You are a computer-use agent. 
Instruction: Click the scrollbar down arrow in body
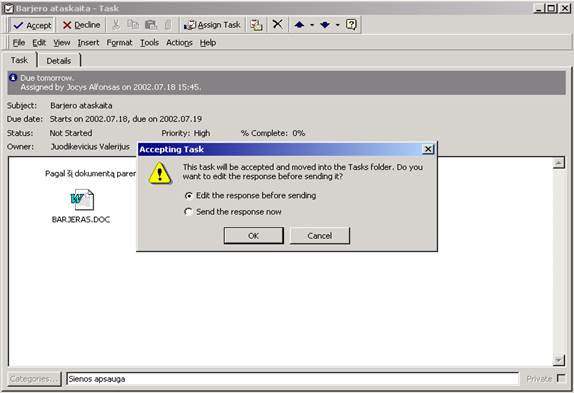559,360
